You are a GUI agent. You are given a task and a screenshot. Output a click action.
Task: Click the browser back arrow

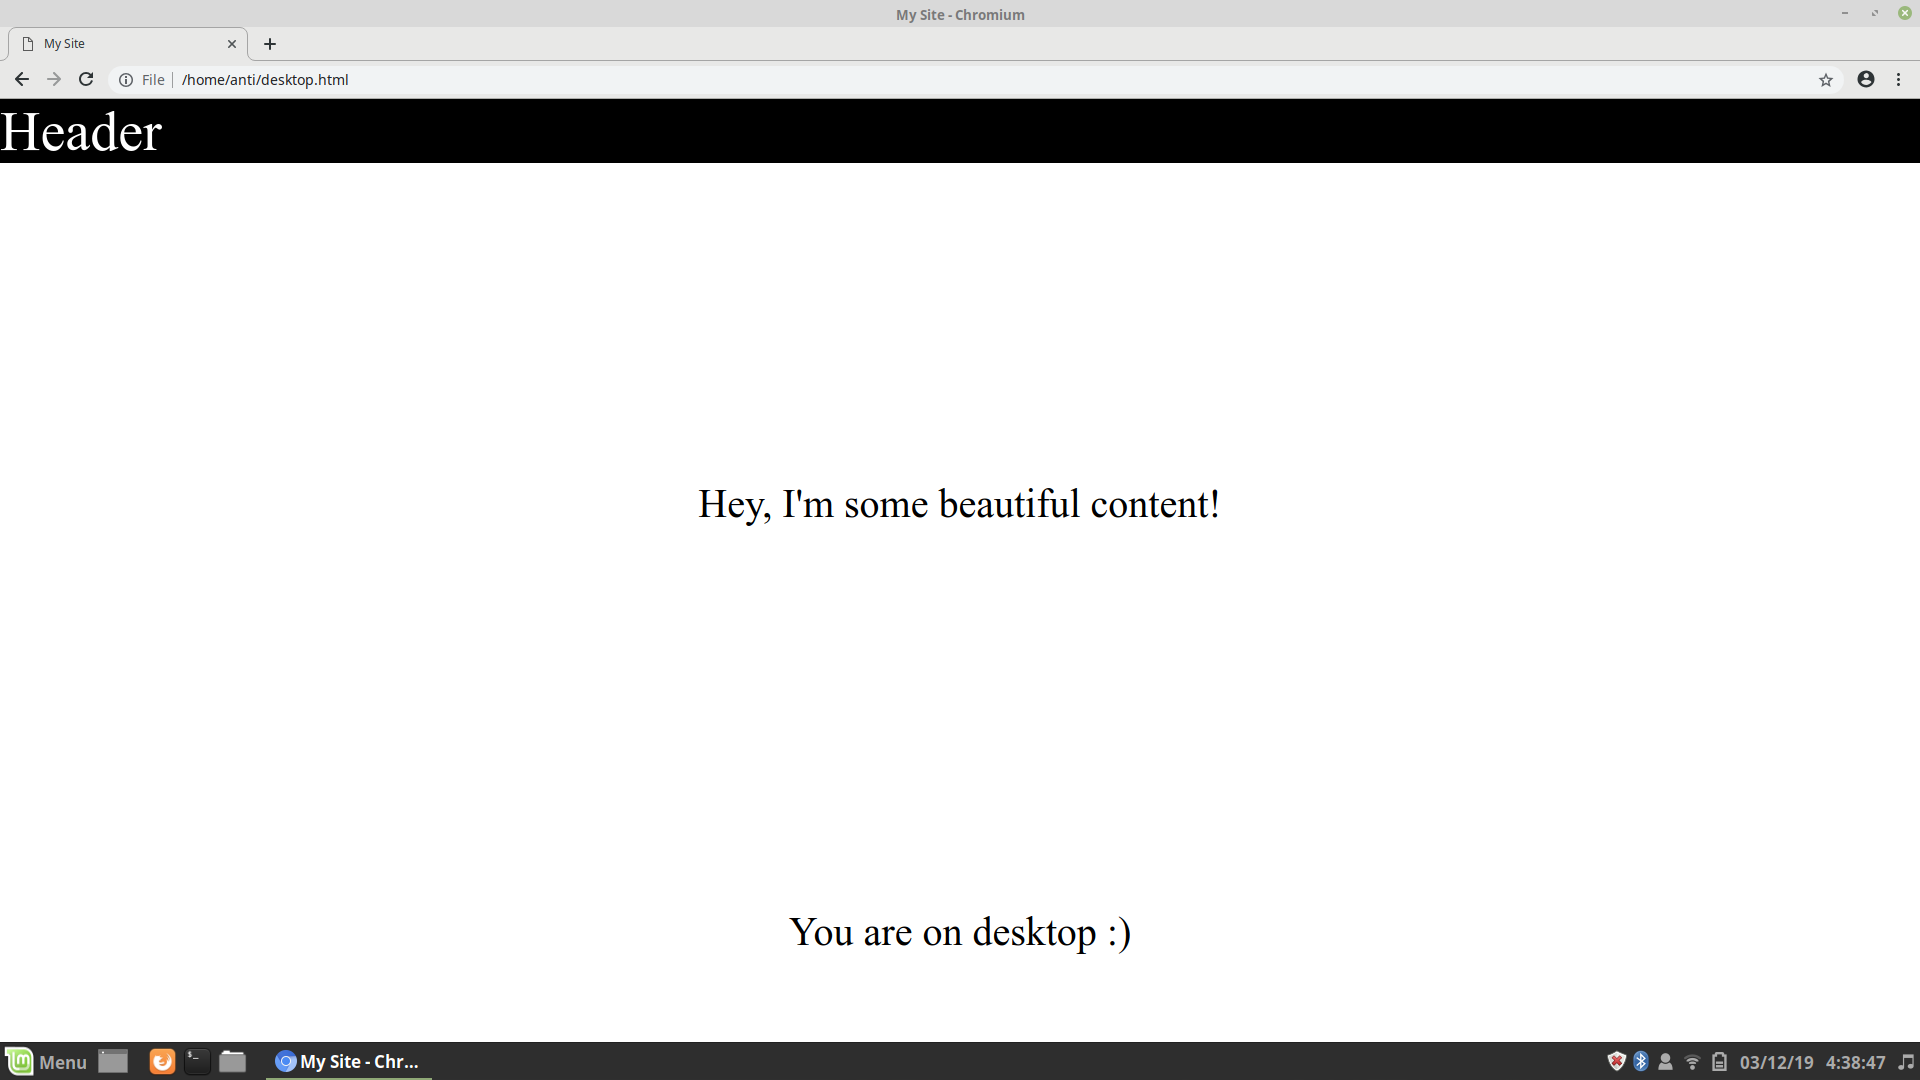coord(21,80)
